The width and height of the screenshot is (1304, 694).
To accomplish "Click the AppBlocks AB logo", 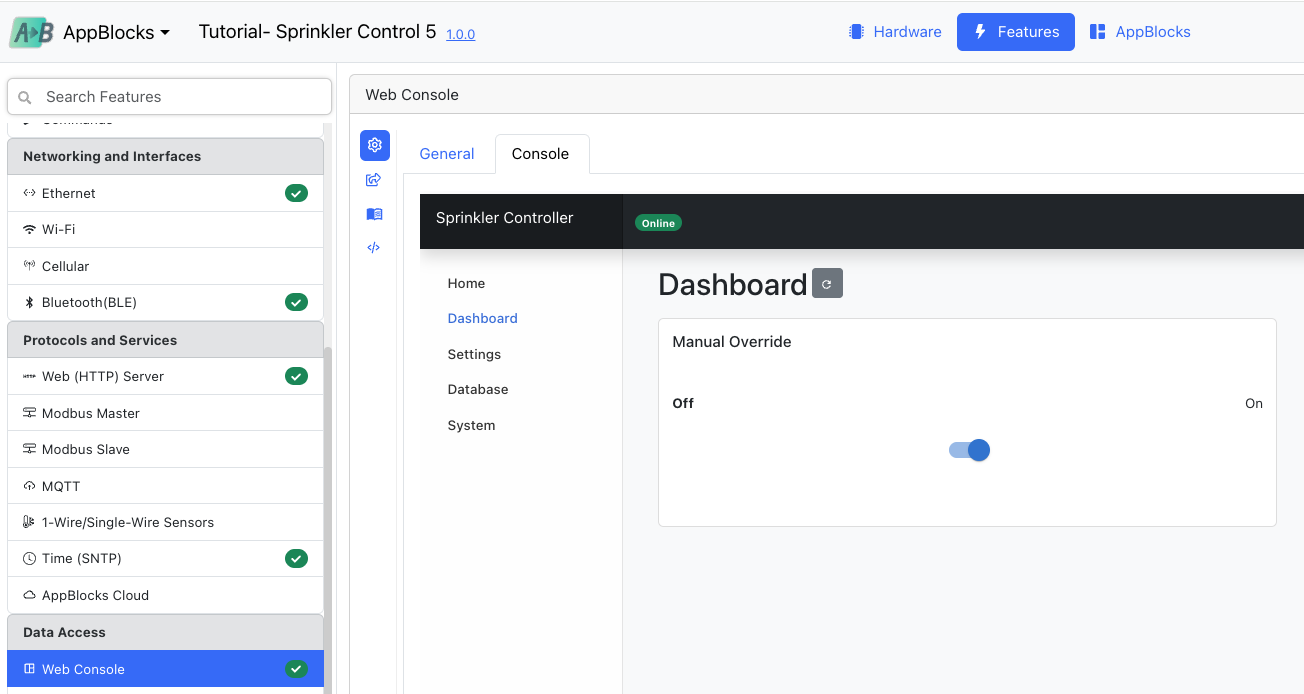I will 32,32.
